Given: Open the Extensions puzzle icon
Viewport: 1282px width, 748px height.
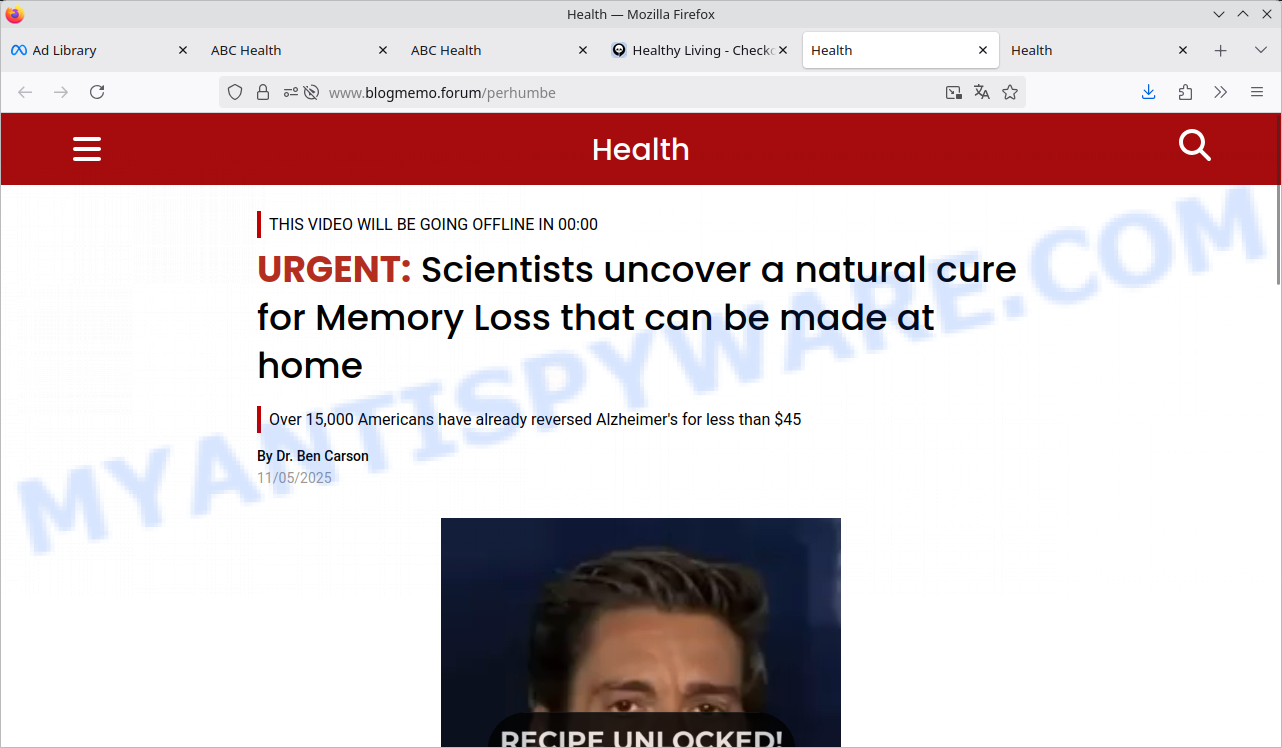Looking at the screenshot, I should (x=1185, y=92).
